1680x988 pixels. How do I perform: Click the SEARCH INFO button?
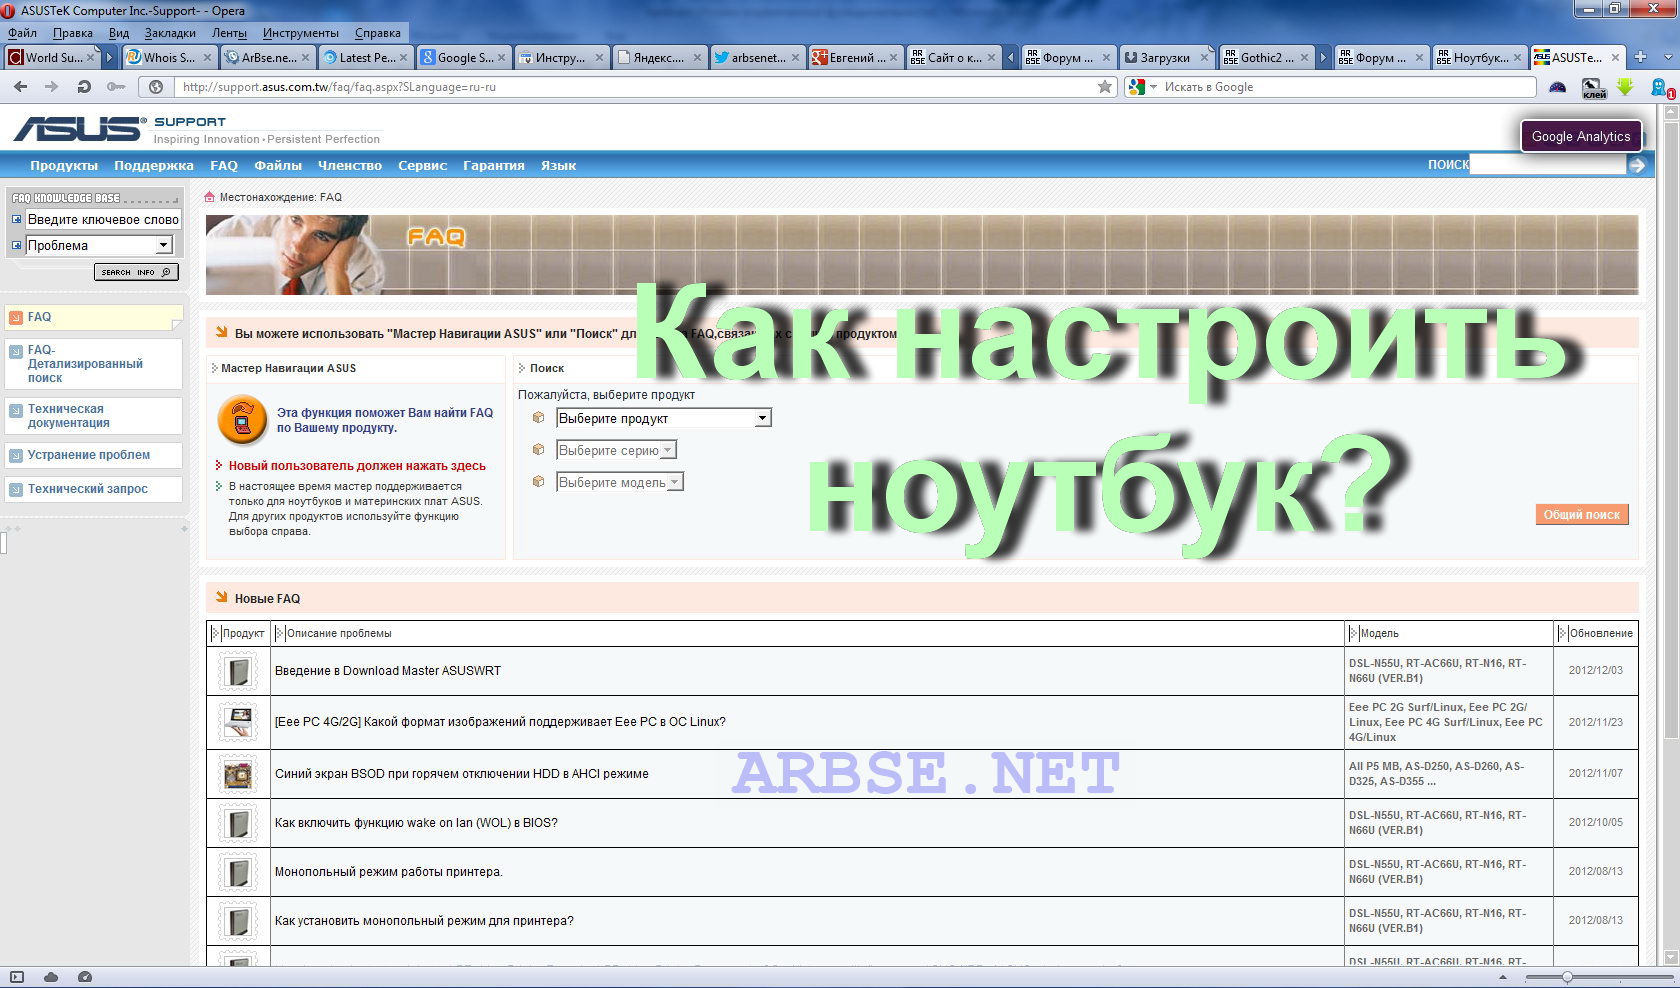point(136,272)
